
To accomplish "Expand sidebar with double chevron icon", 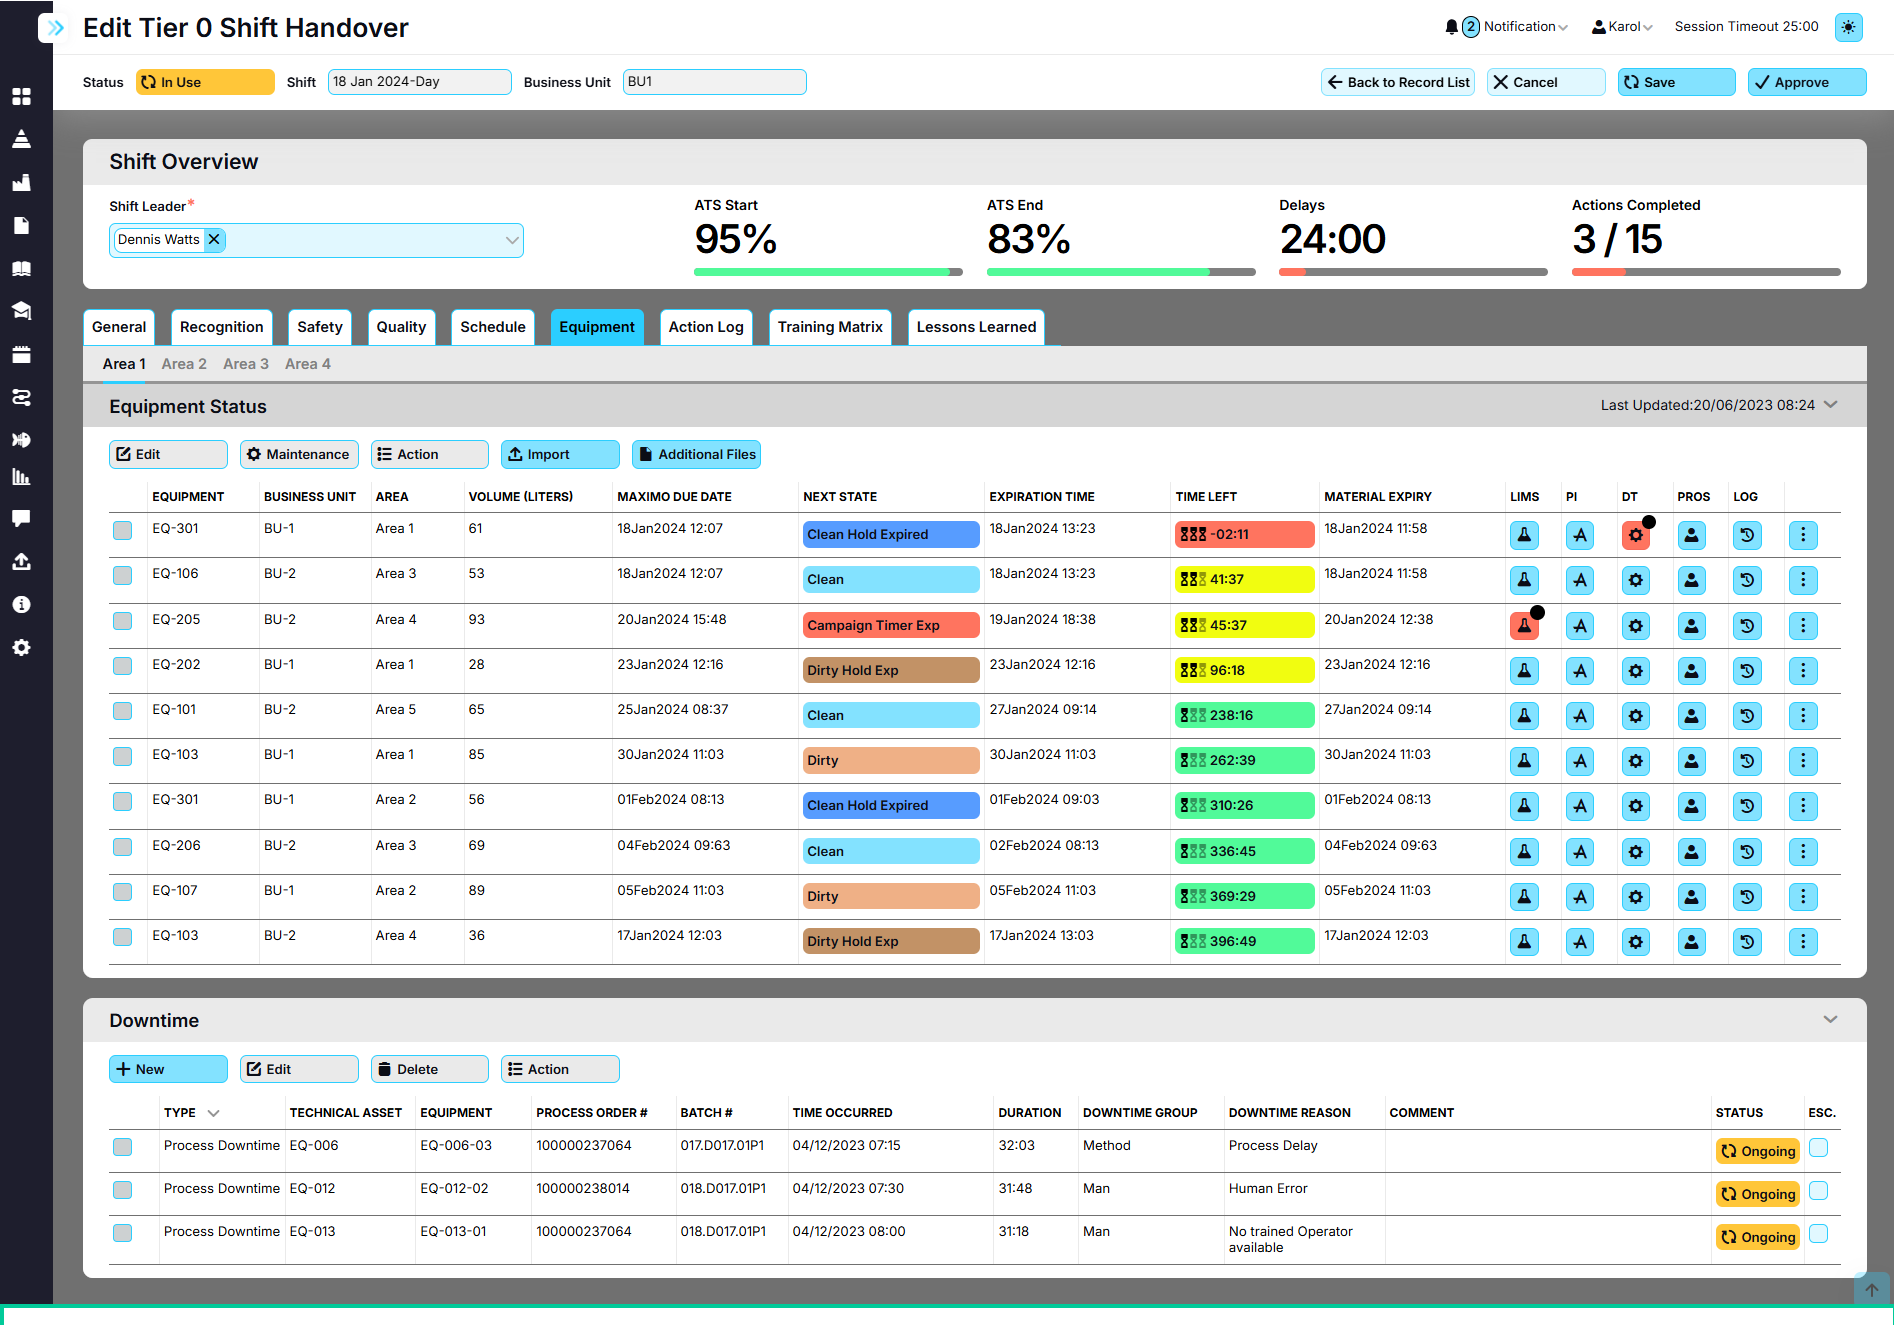I will click(55, 27).
